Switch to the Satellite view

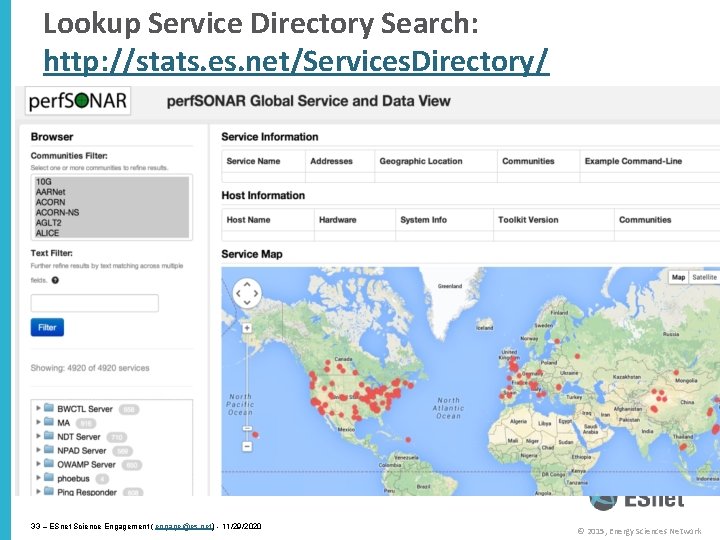pyautogui.click(x=704, y=277)
